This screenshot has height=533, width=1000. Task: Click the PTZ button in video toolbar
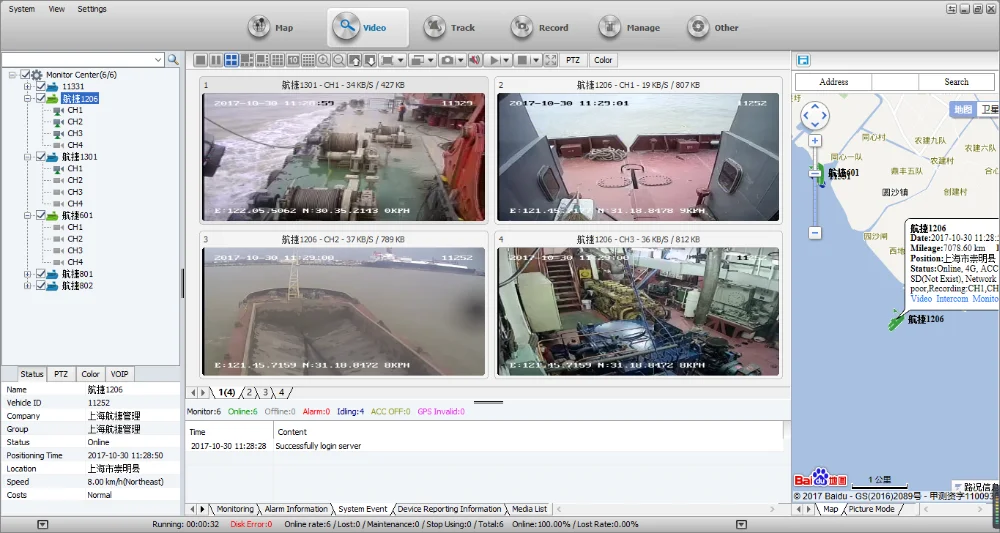point(573,60)
